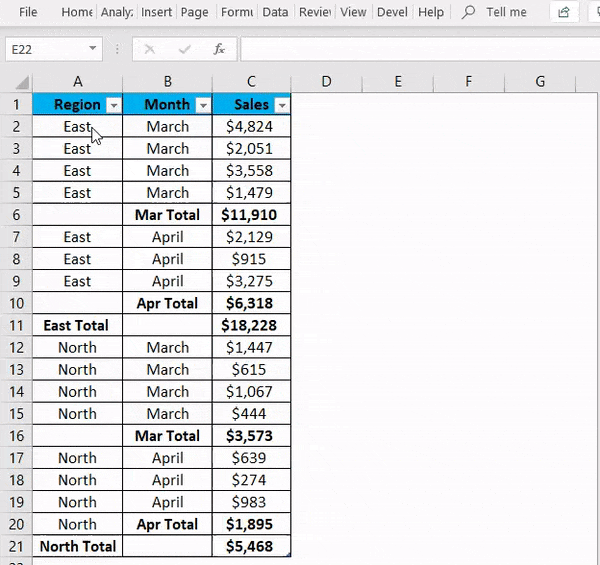This screenshot has height=565, width=600.
Task: Select the cell with $1,447
Action: (251, 347)
